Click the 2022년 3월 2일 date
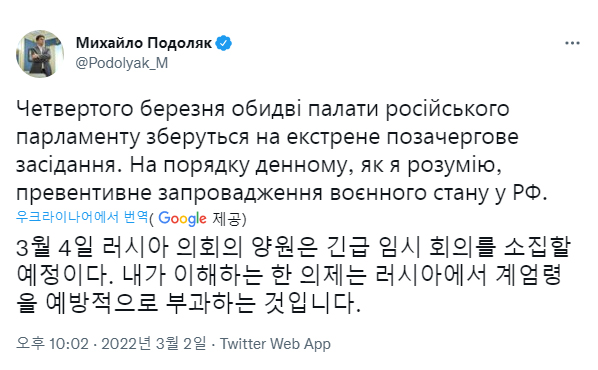 click(153, 344)
